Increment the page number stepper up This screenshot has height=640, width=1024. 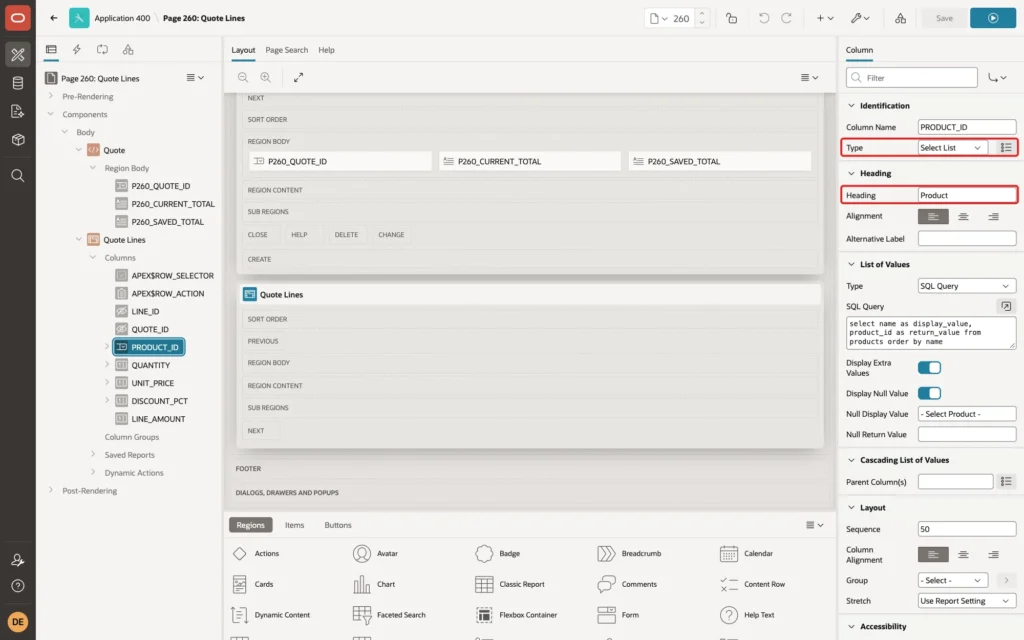702,14
